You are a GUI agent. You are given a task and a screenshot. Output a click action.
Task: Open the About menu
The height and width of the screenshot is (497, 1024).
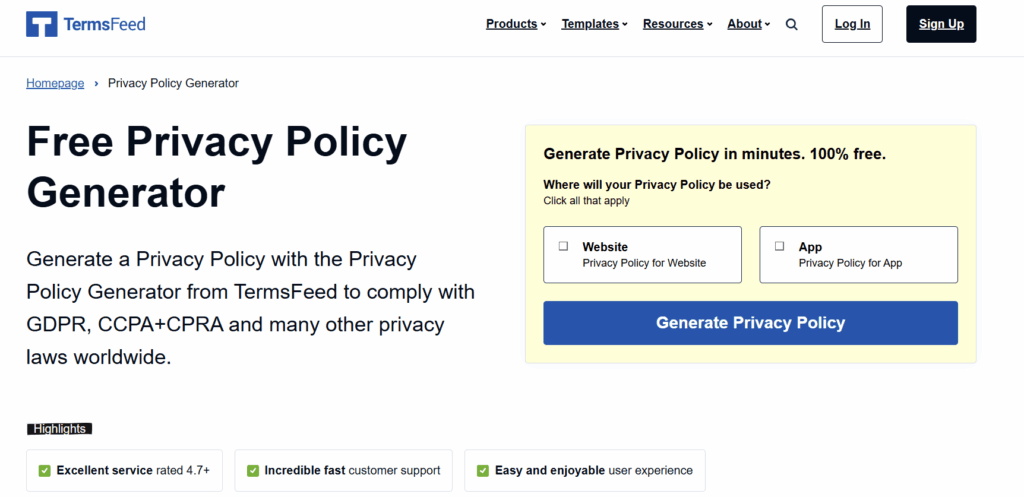tap(749, 24)
